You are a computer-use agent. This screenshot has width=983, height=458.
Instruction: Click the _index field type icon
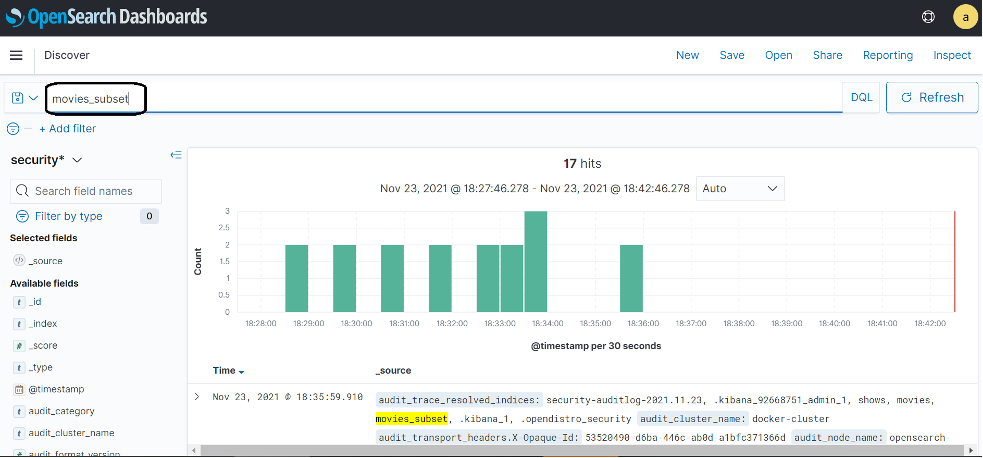point(19,324)
